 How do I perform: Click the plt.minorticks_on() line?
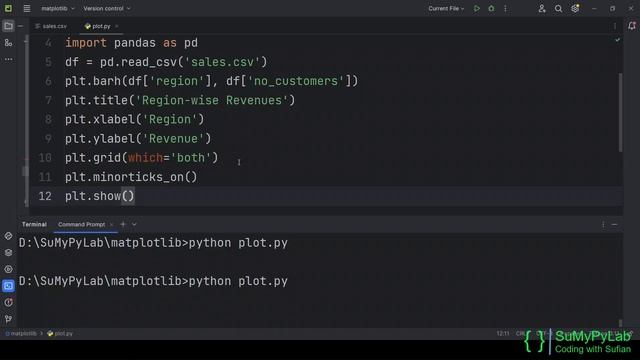click(x=131, y=177)
